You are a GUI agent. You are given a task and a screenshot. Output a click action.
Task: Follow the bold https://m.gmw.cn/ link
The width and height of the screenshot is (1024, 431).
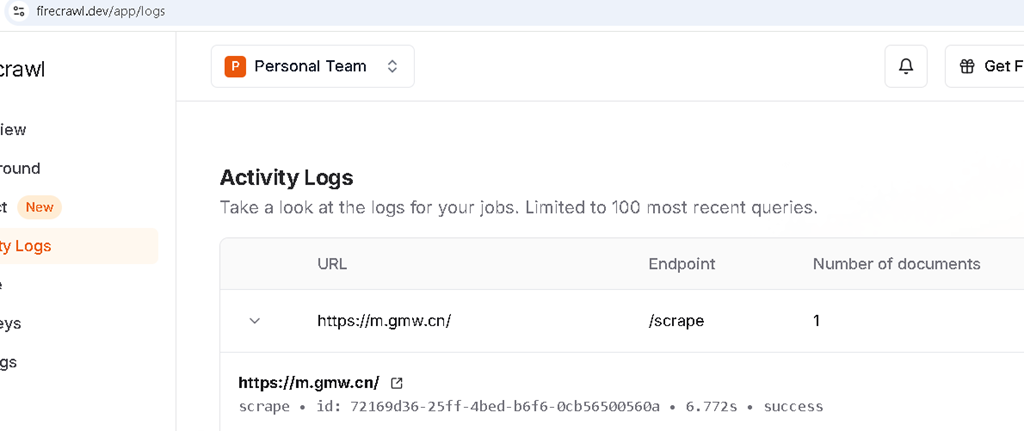(309, 382)
